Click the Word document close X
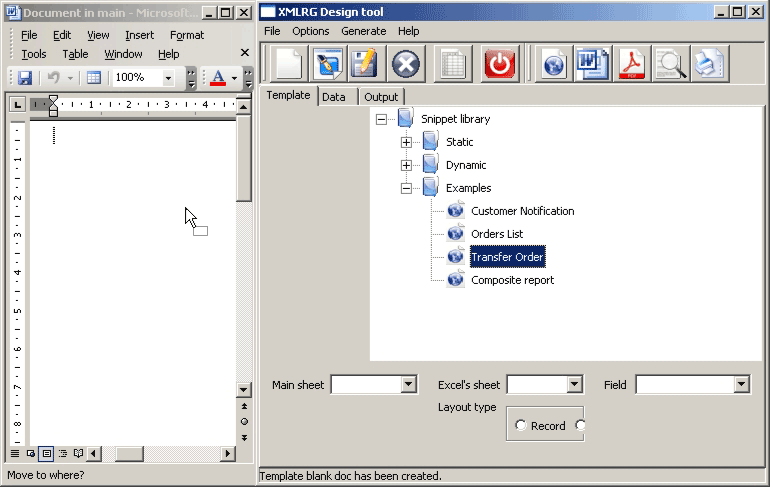Viewport: 770px width, 487px height. click(x=245, y=53)
